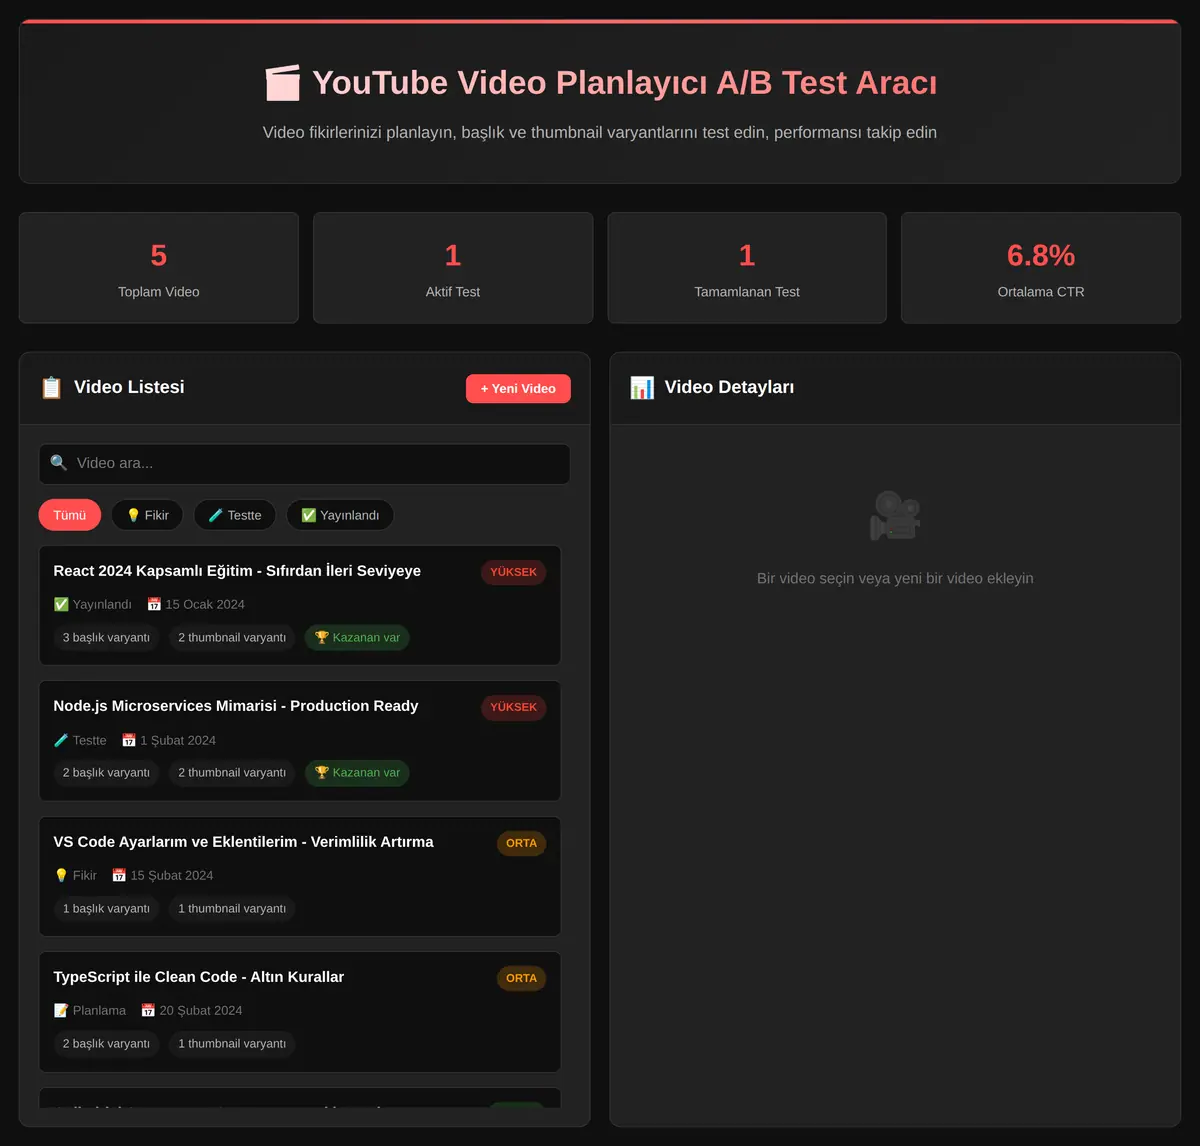Click the calendar icon next to 20 Şubat 2024

pyautogui.click(x=148, y=1010)
